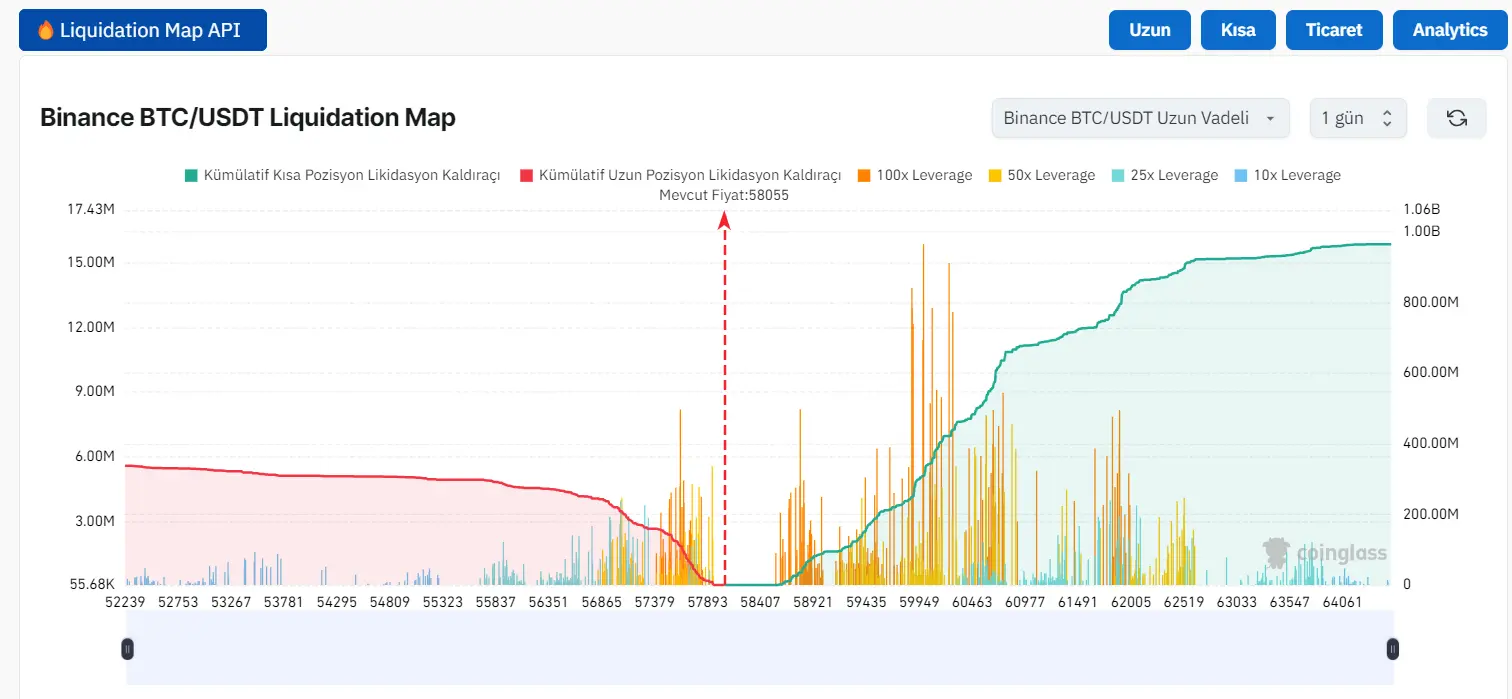
Task: Click the refresh chart icon
Action: (1457, 118)
